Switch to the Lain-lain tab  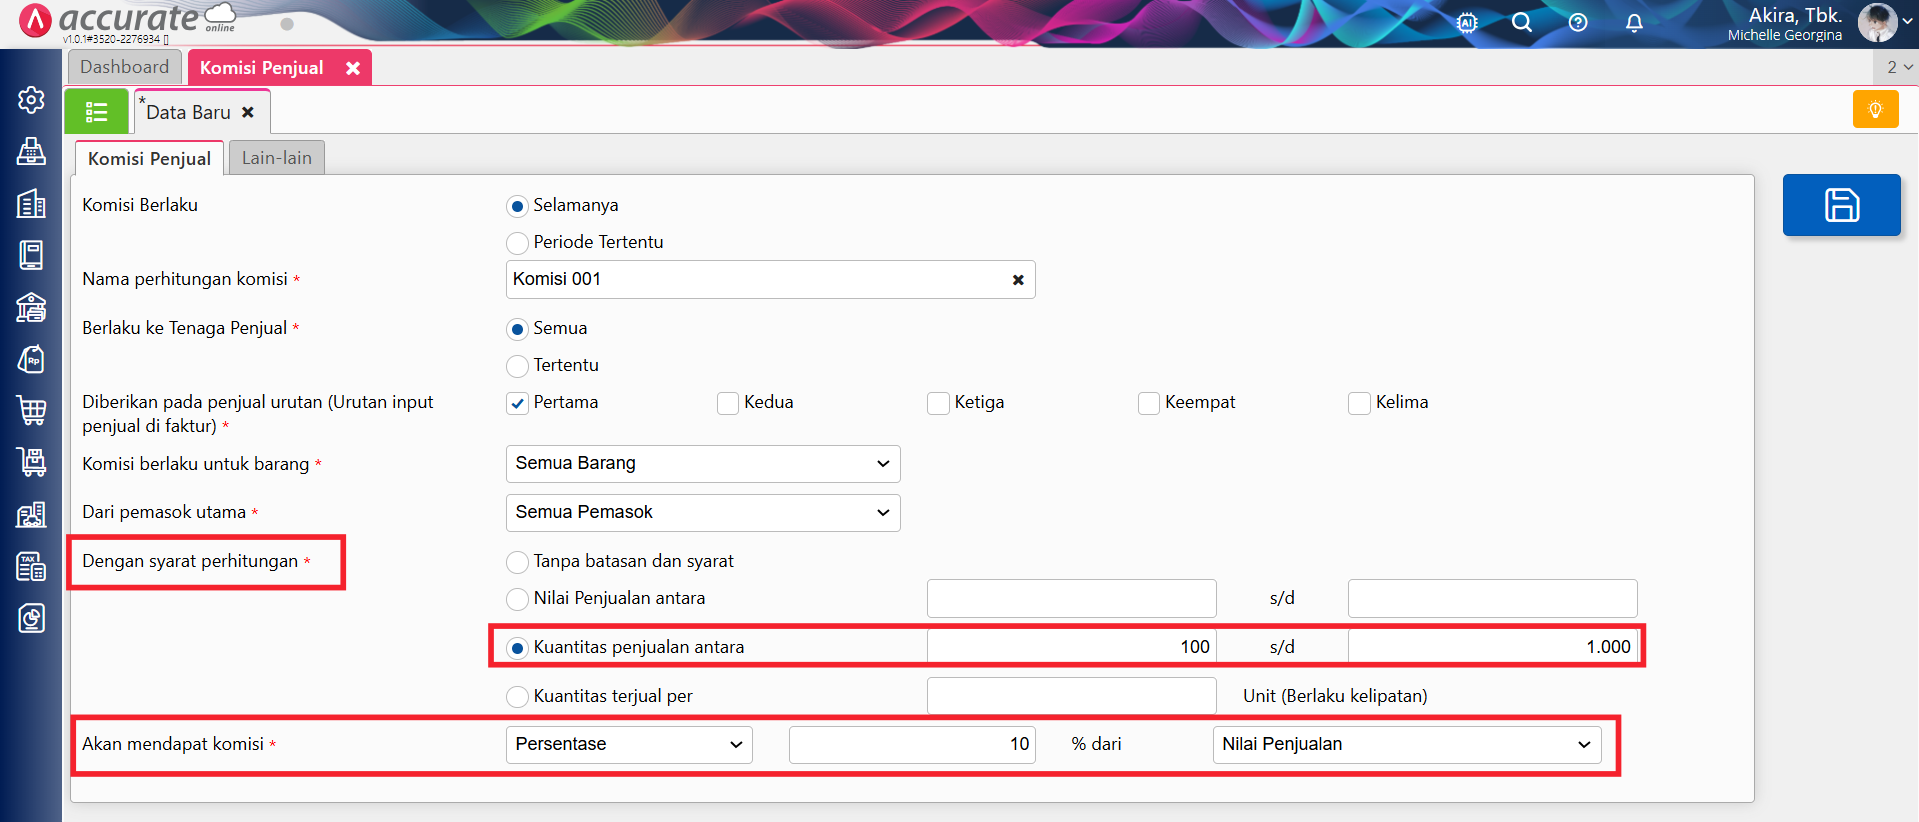276,158
